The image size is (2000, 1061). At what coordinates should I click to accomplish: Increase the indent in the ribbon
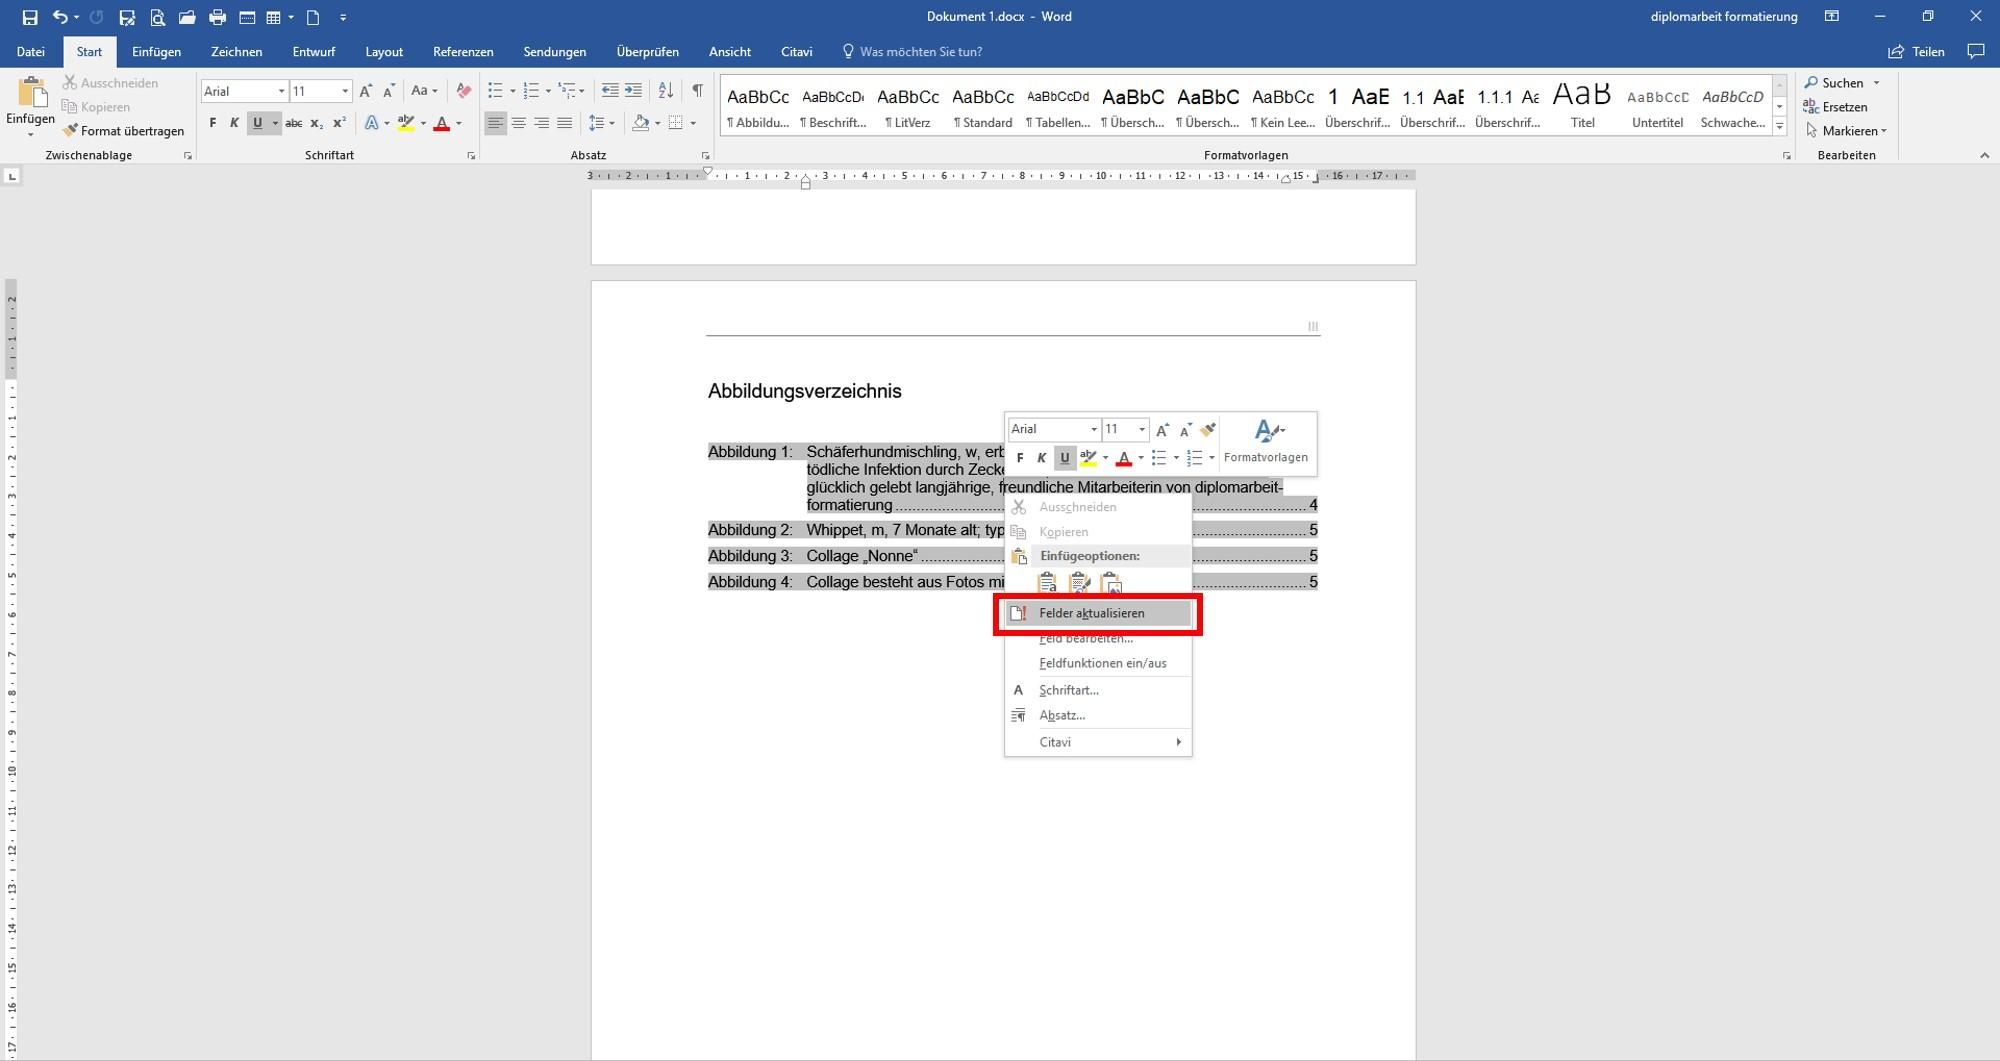(x=633, y=91)
